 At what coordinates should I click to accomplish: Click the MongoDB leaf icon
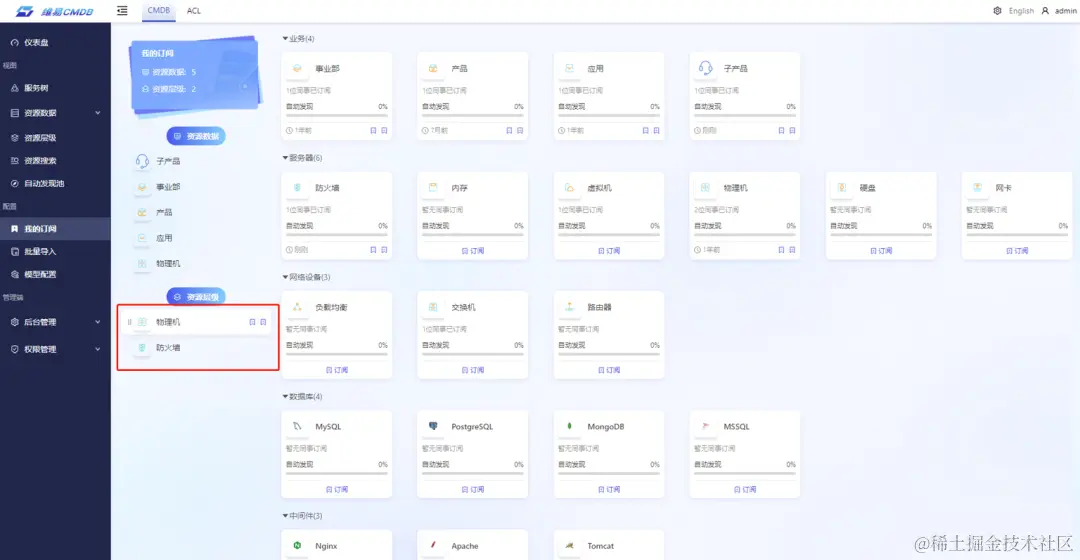coord(570,426)
